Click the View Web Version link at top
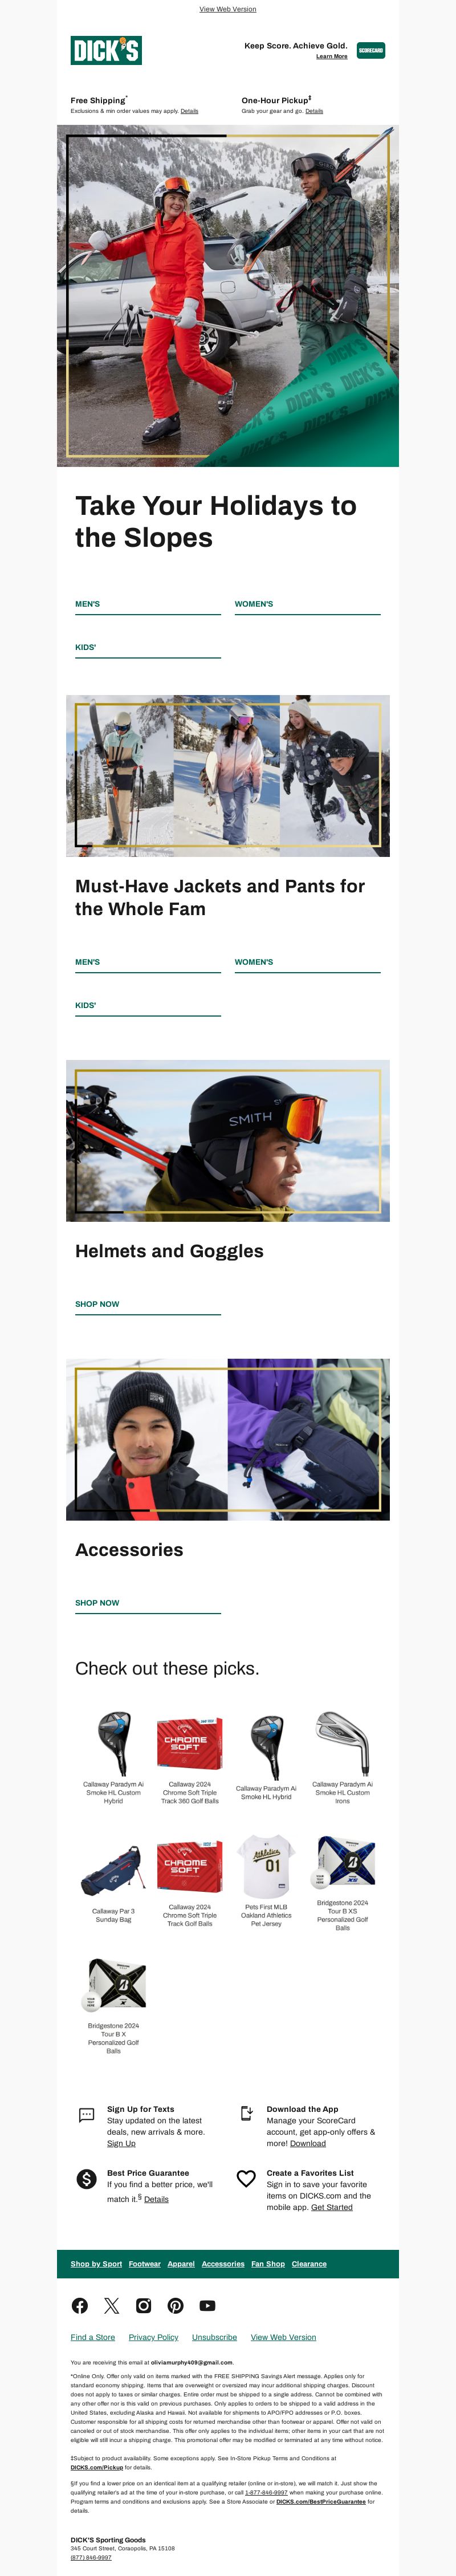The height and width of the screenshot is (2576, 456). coord(228,9)
